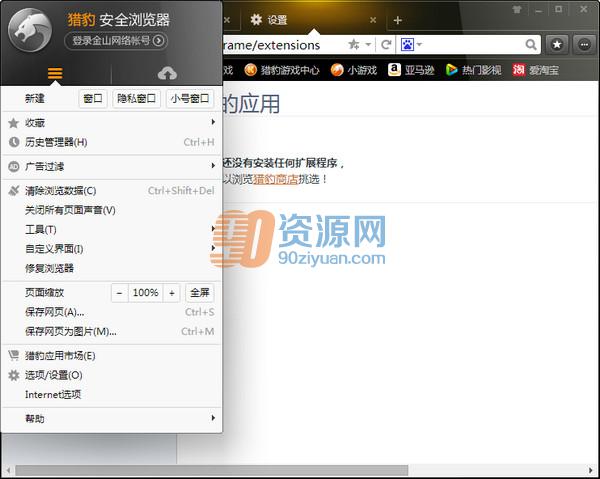
Task: Click the bookmark star in address bar
Action: tap(354, 45)
